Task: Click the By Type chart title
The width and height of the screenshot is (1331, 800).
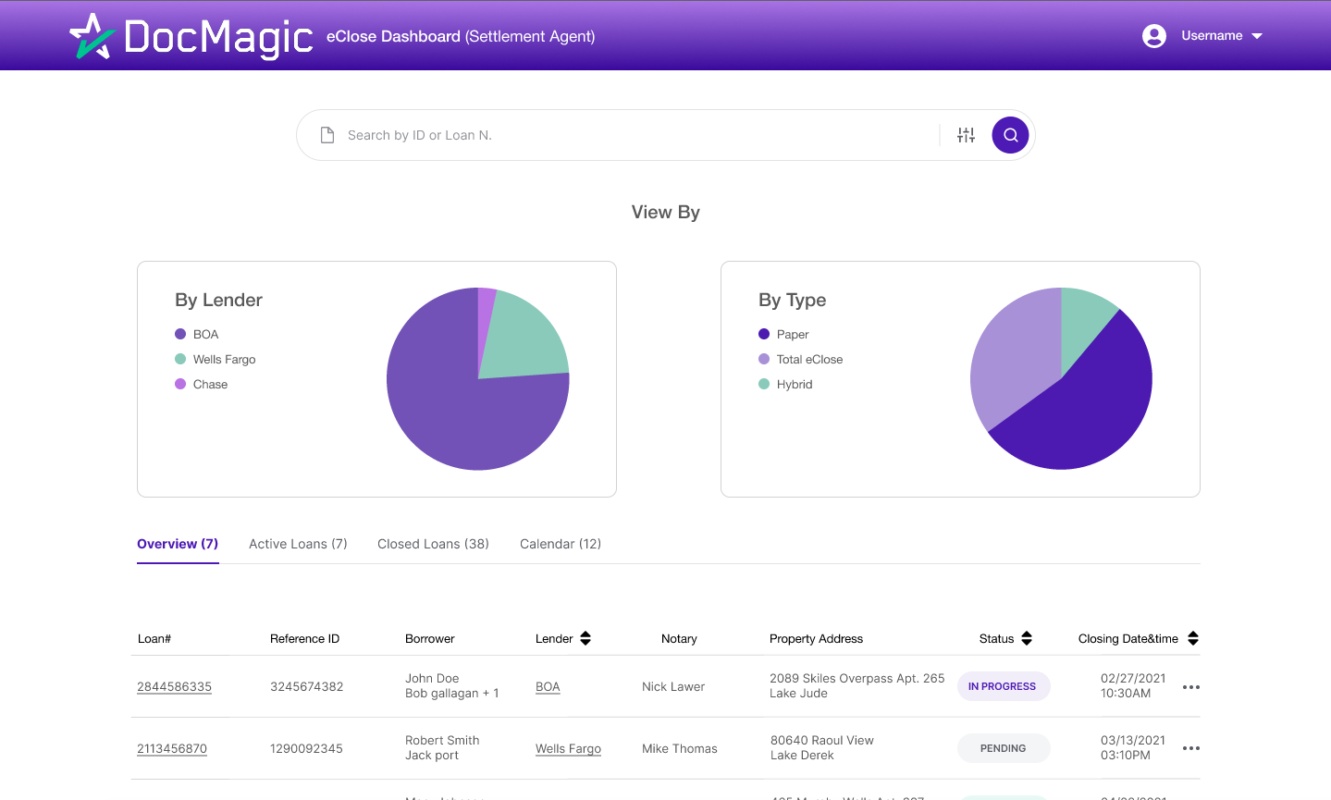Action: click(x=792, y=300)
